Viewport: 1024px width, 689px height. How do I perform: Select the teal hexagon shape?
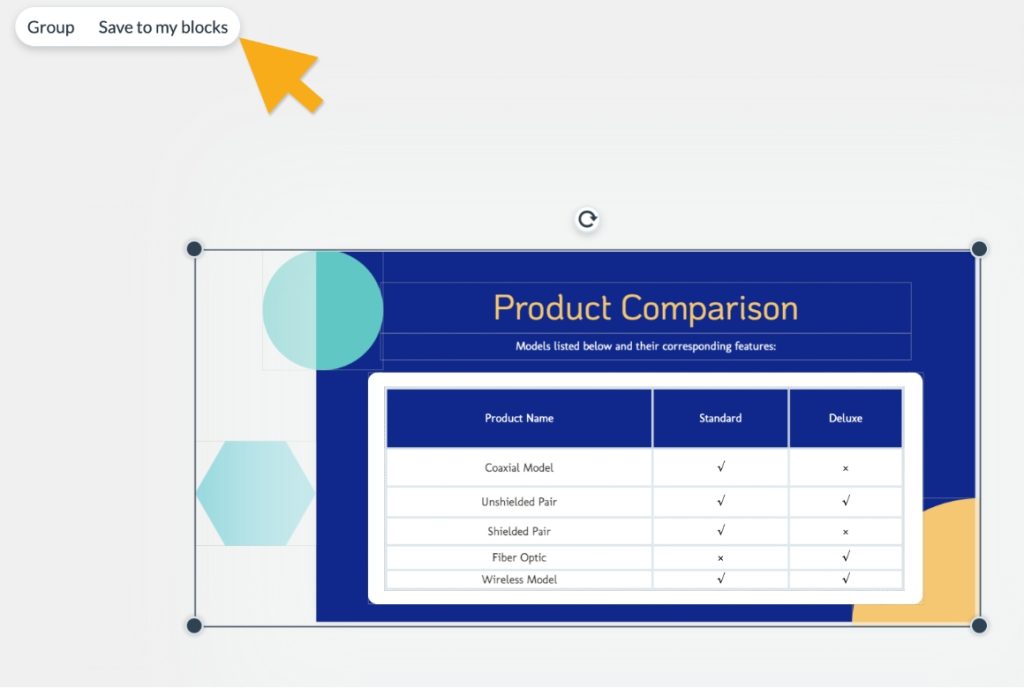pyautogui.click(x=255, y=494)
